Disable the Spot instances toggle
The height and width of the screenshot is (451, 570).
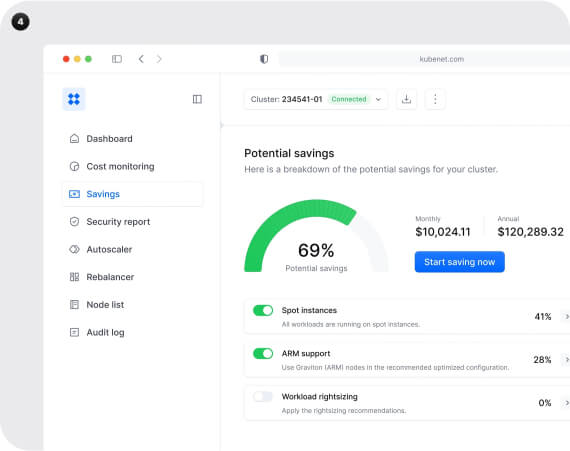pos(263,310)
